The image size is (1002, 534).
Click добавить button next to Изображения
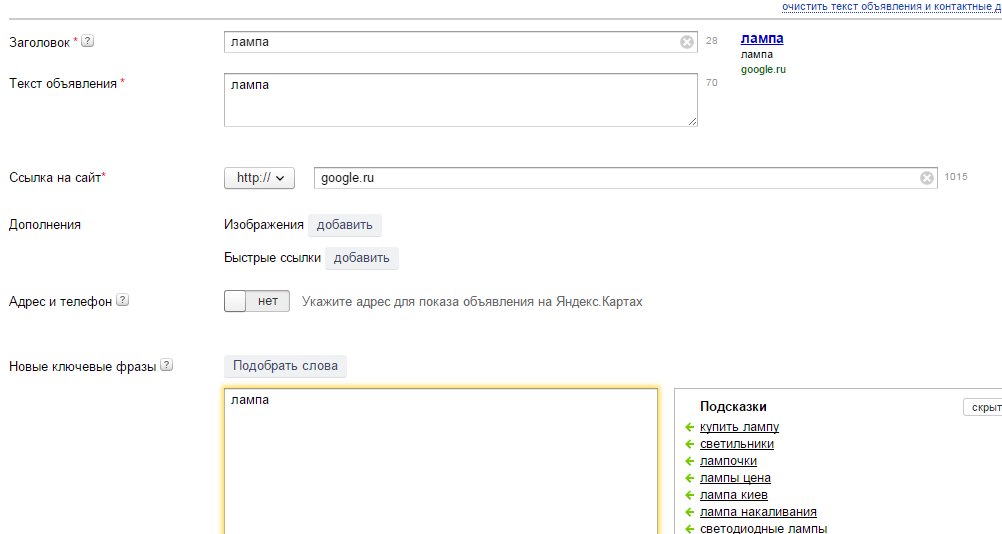(344, 225)
